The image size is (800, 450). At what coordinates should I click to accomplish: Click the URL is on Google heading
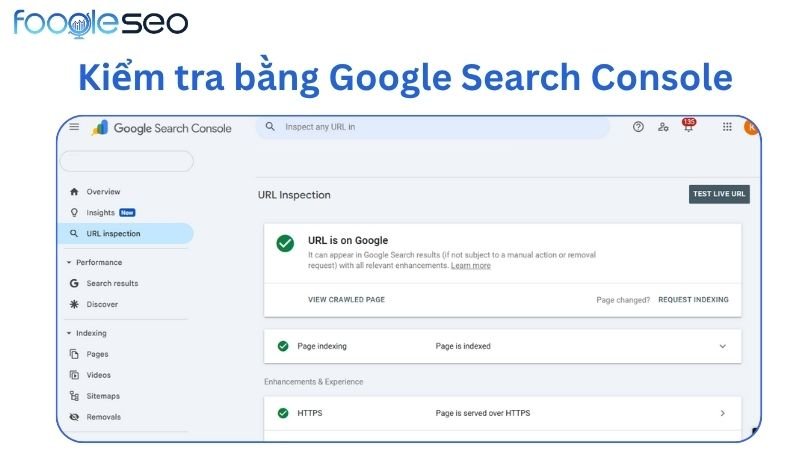point(348,240)
